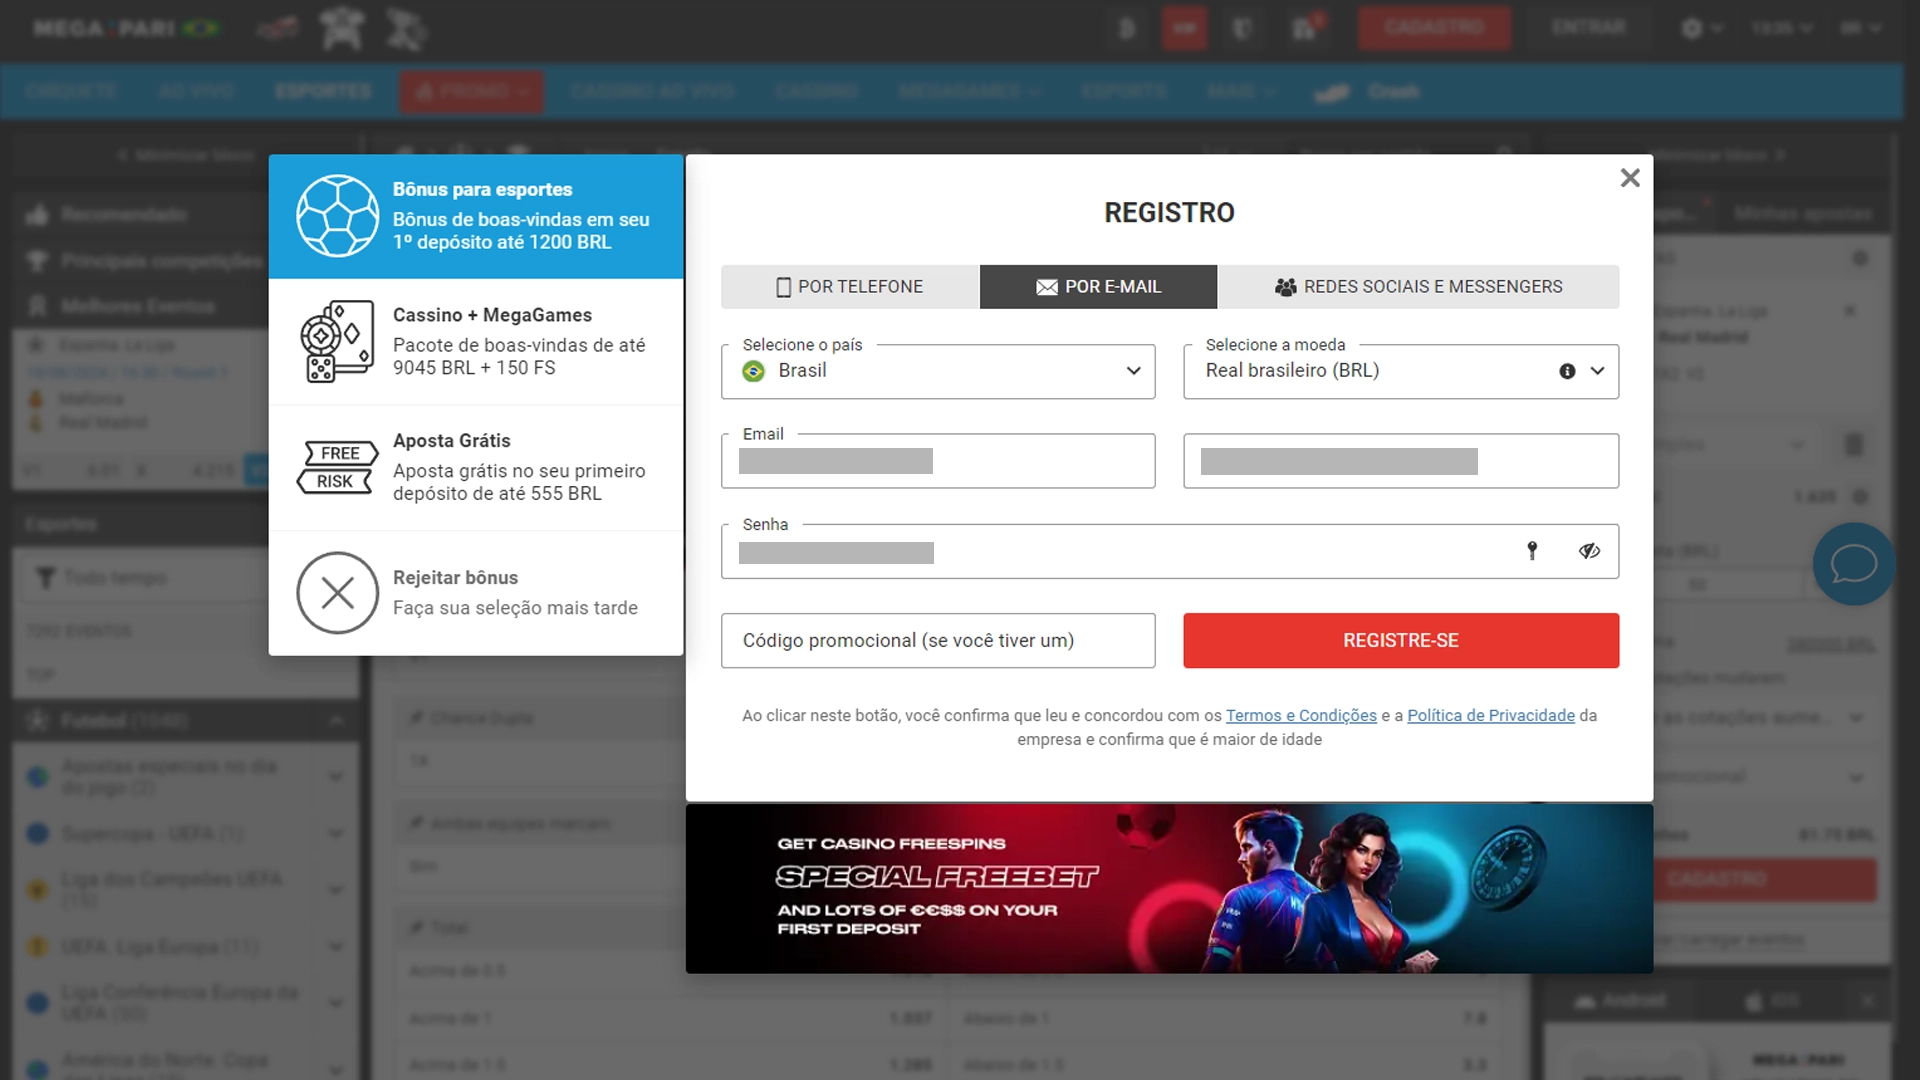
Task: Close the Registro dialog
Action: 1630,178
